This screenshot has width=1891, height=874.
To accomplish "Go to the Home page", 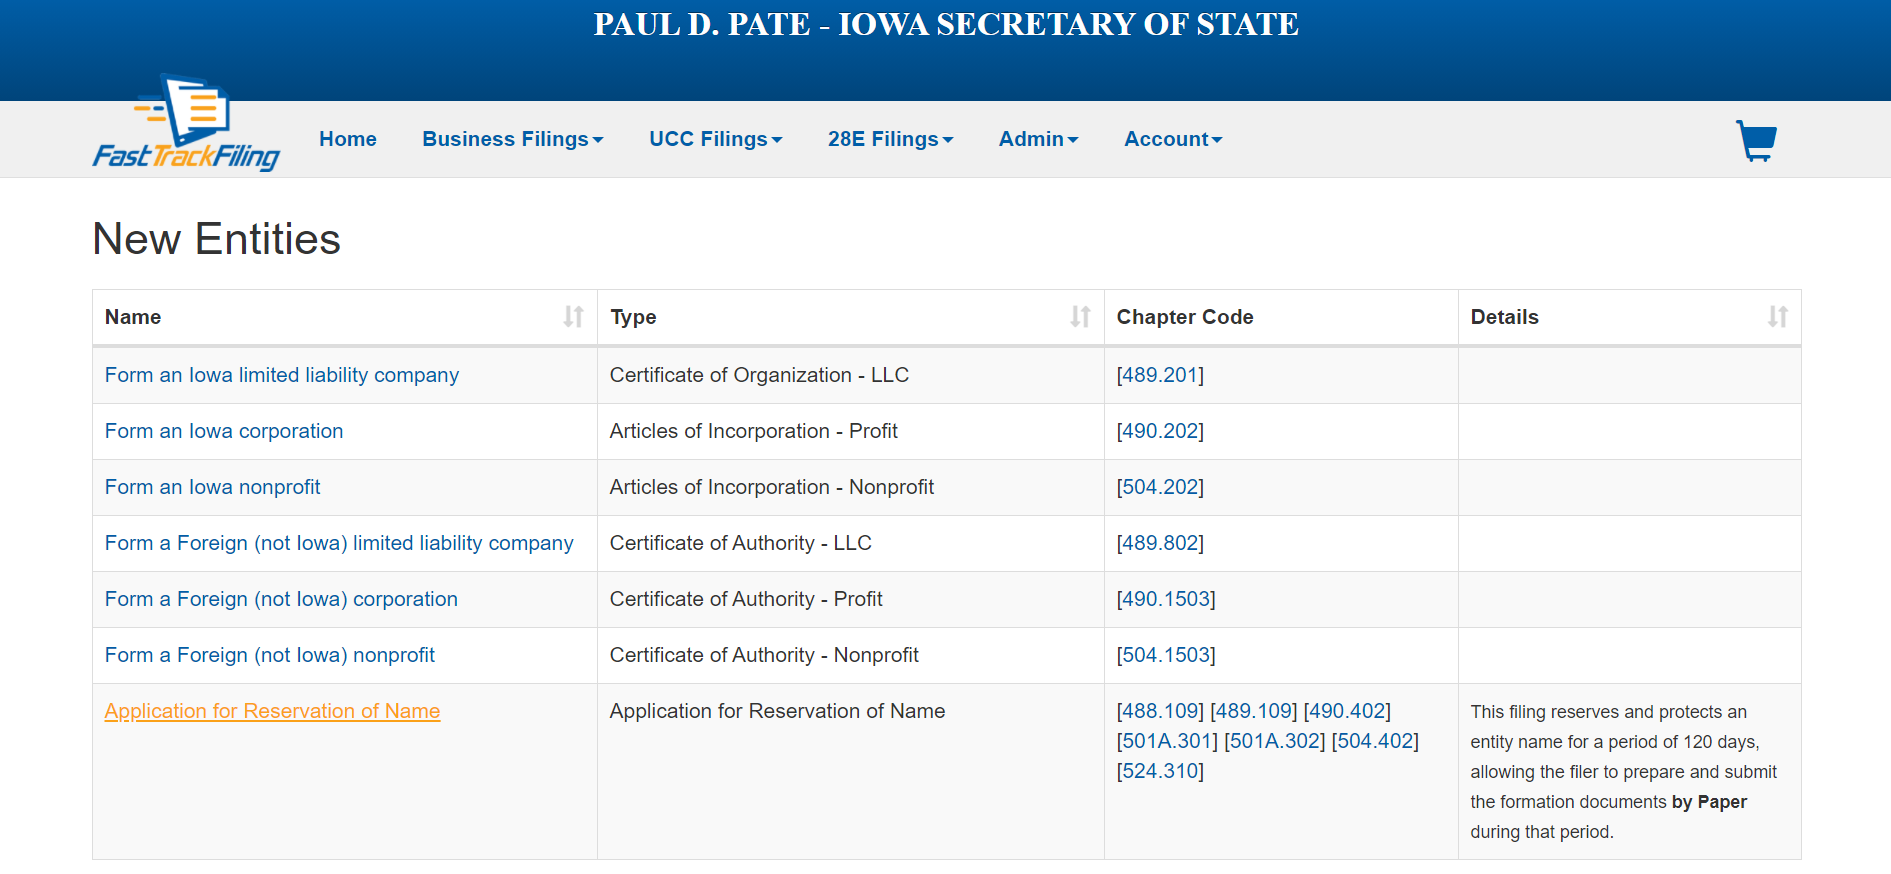I will click(x=348, y=139).
